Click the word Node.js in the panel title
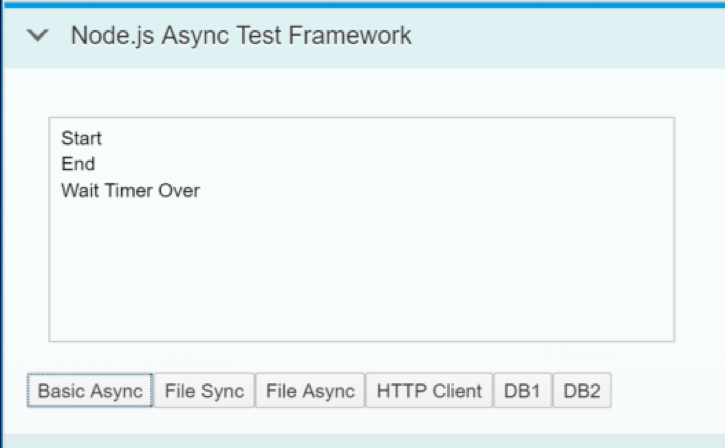 (112, 36)
